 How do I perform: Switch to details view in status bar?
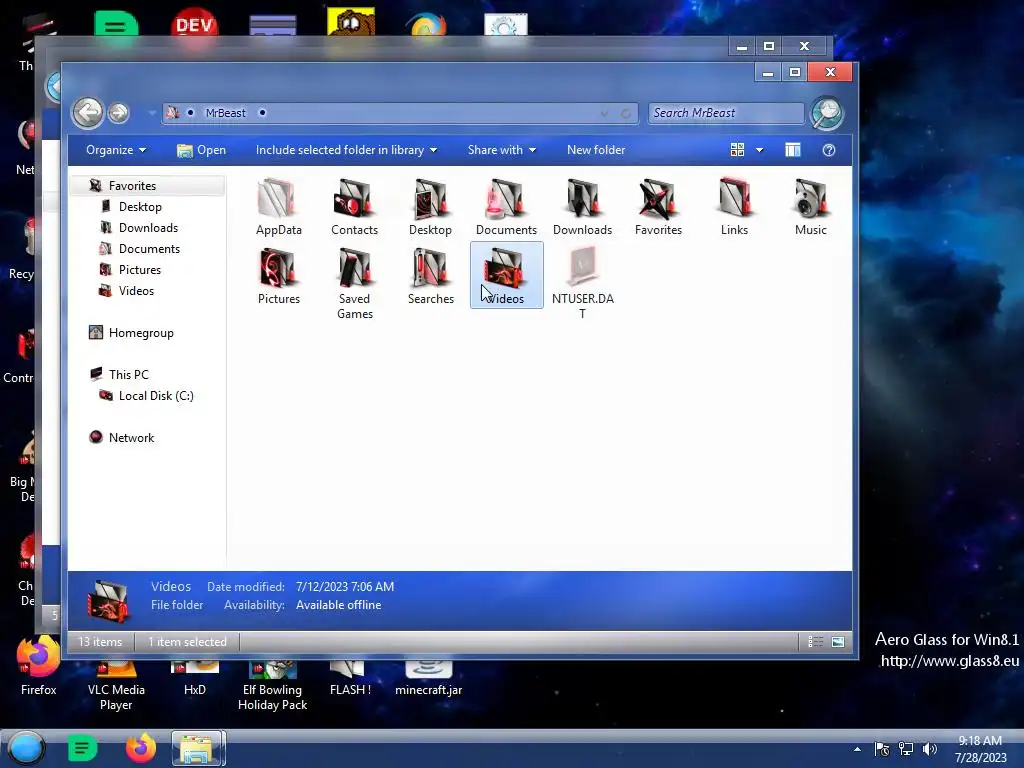815,642
